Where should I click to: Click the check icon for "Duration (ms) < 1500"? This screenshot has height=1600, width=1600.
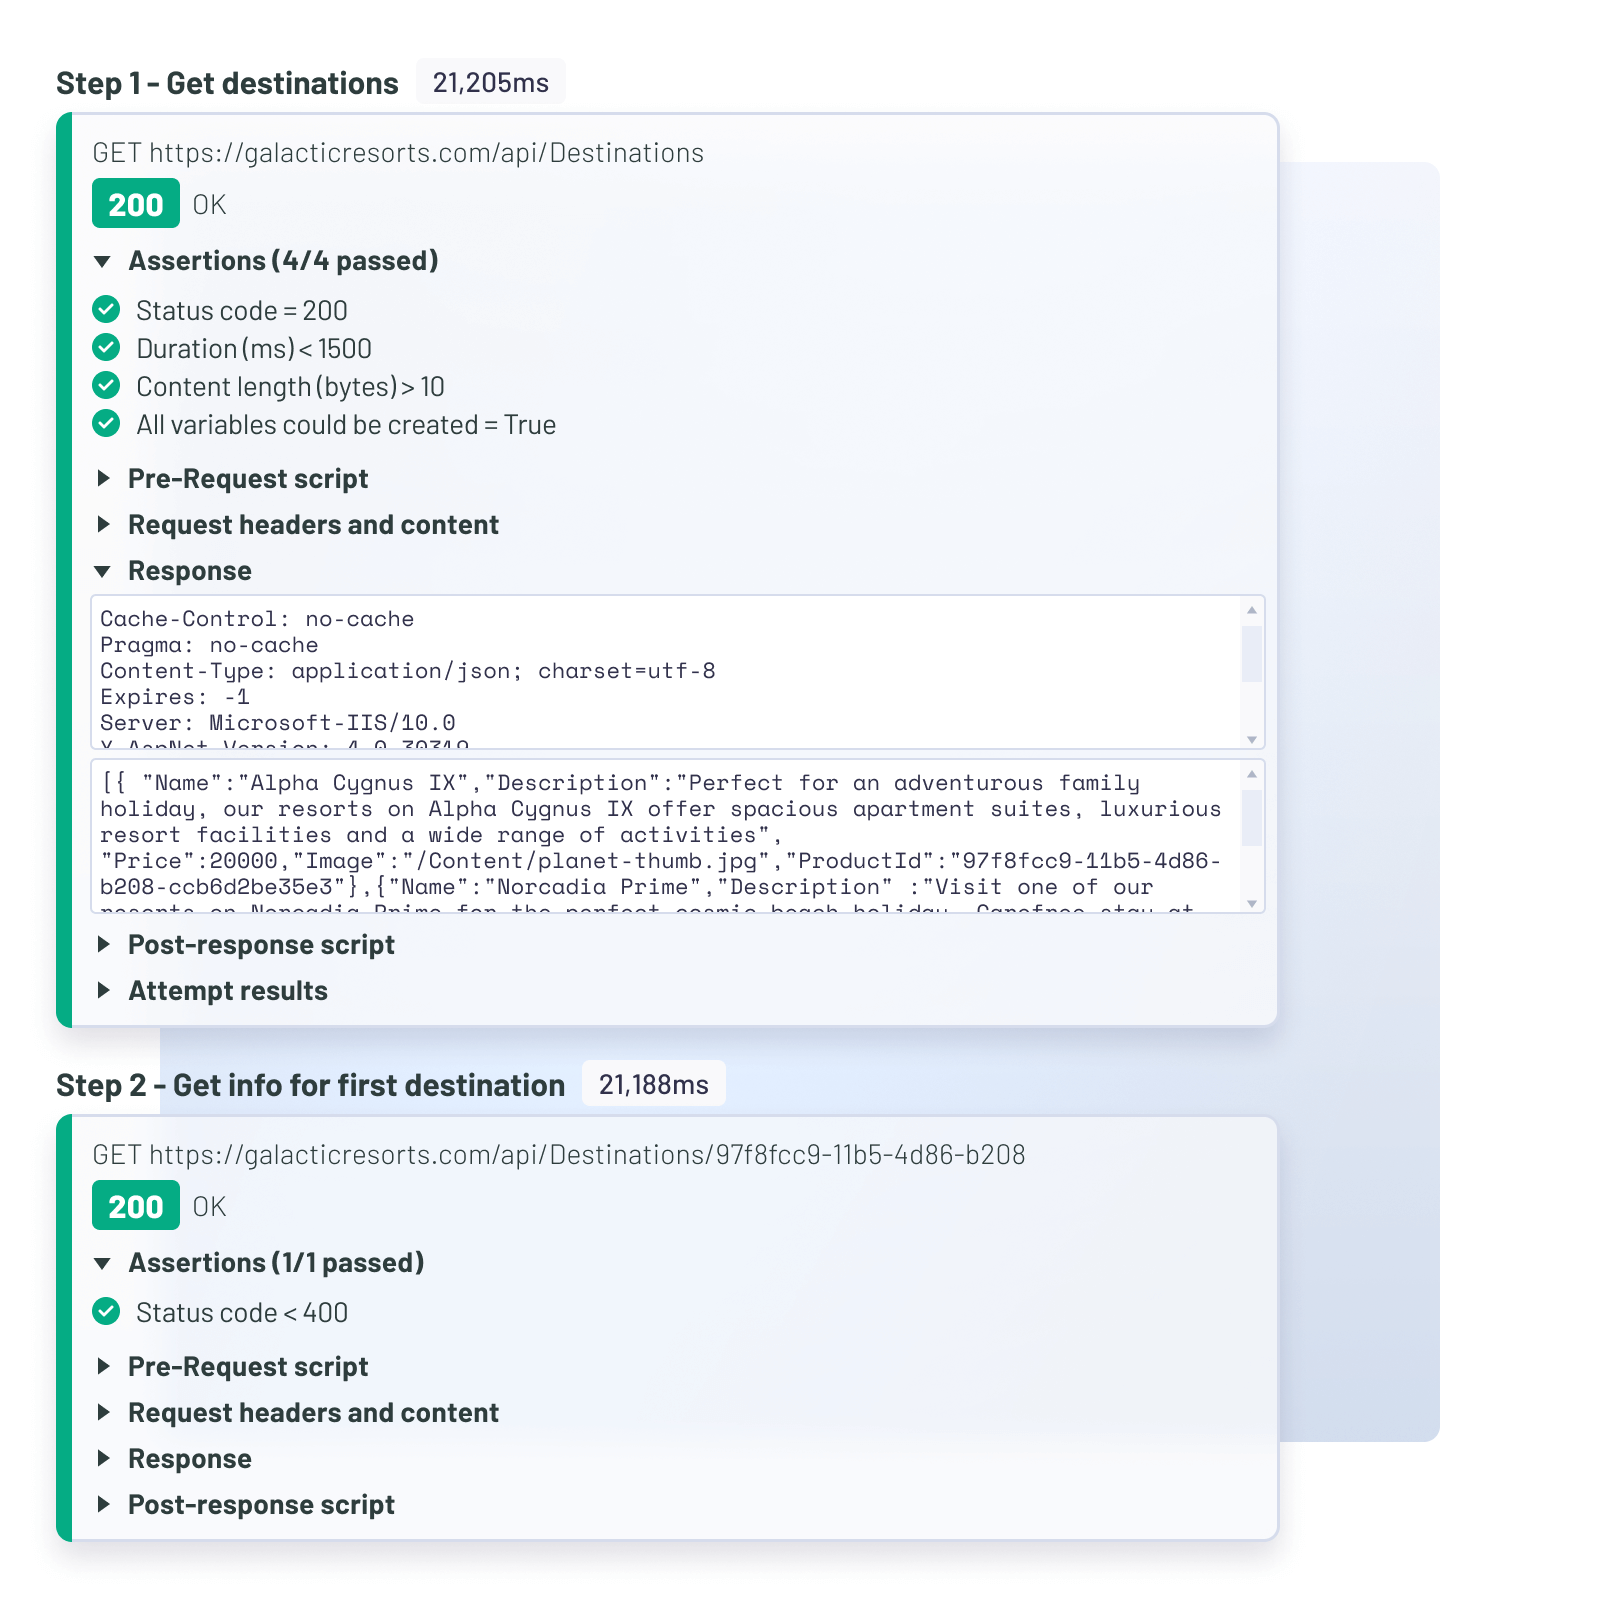click(x=107, y=348)
